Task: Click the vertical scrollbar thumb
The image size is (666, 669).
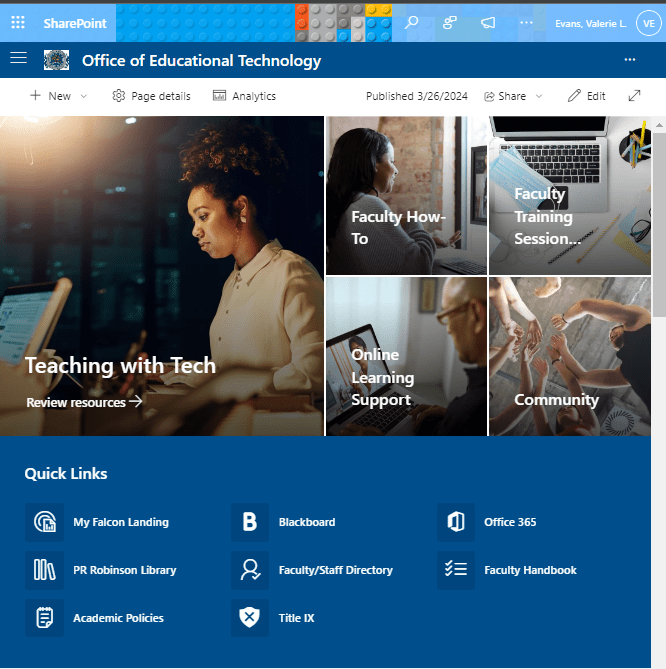Action: pos(659,224)
